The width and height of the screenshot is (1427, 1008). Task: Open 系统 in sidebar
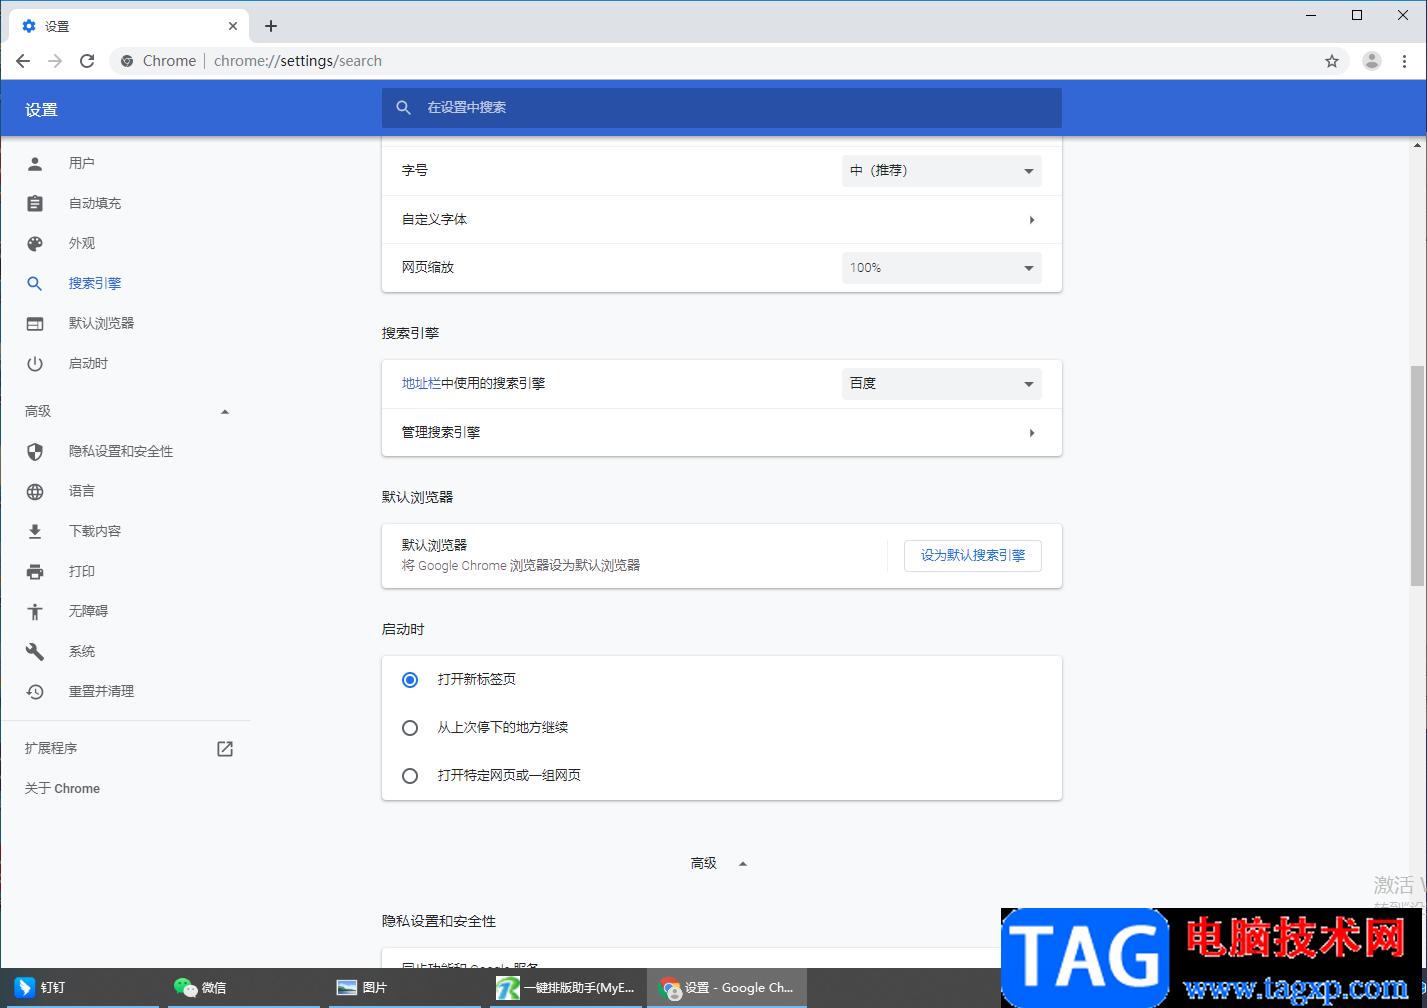tap(82, 651)
